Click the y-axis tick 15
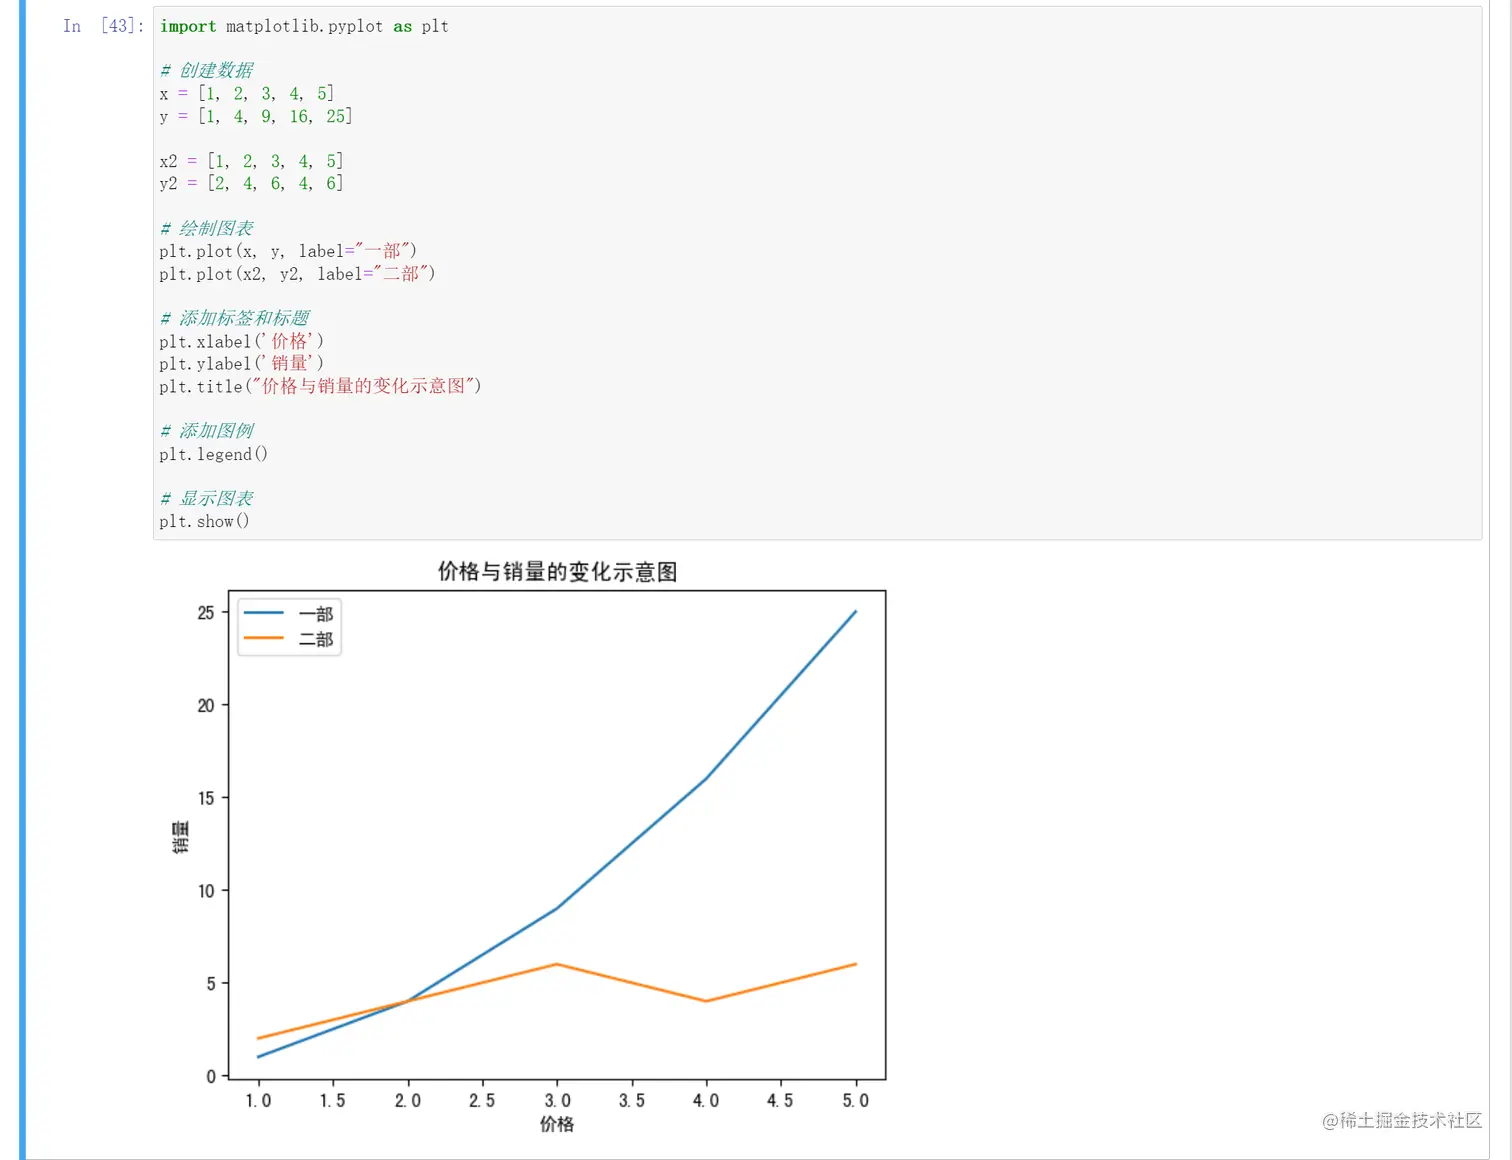The height and width of the screenshot is (1160, 1512). (x=206, y=798)
